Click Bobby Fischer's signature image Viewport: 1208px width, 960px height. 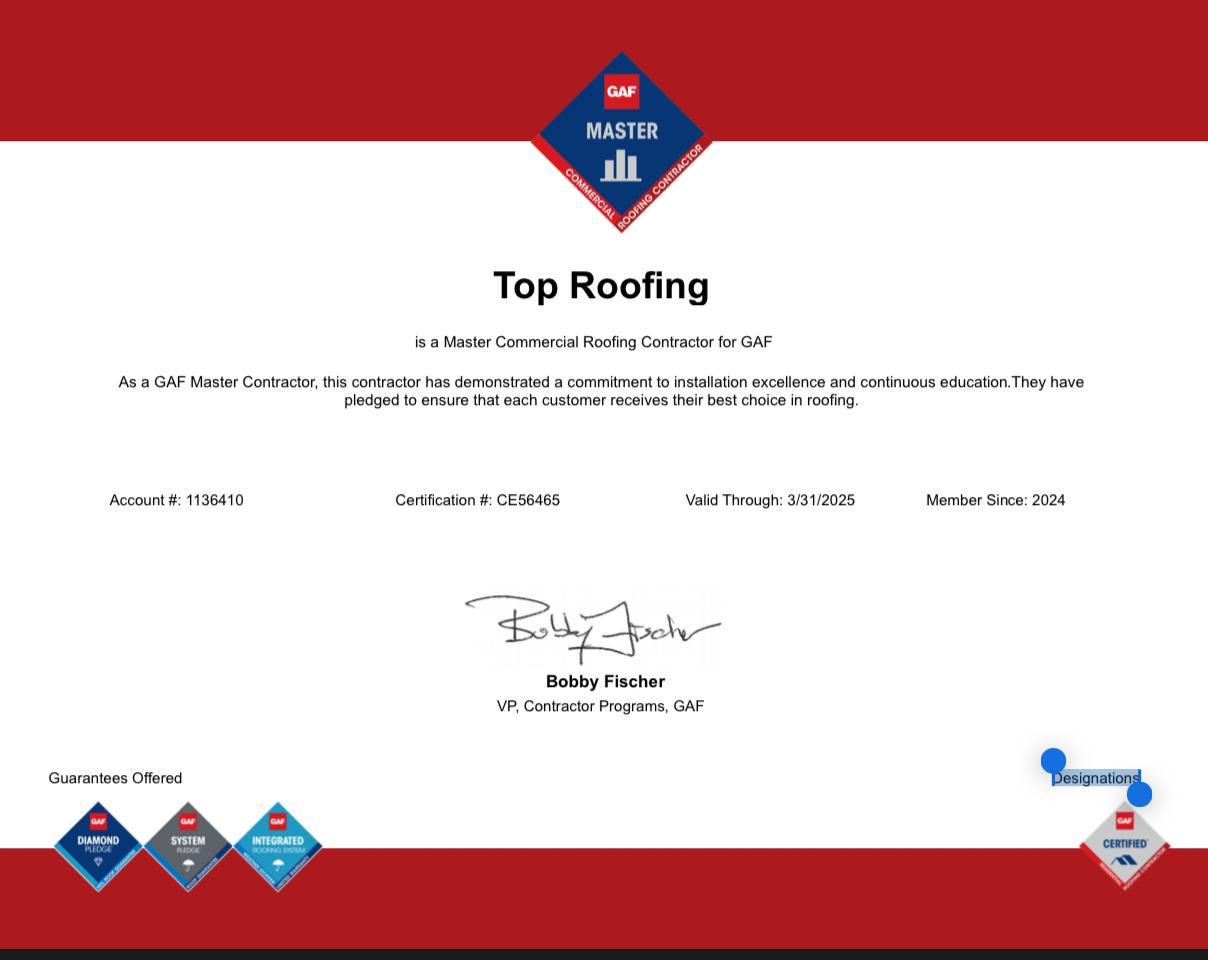595,628
